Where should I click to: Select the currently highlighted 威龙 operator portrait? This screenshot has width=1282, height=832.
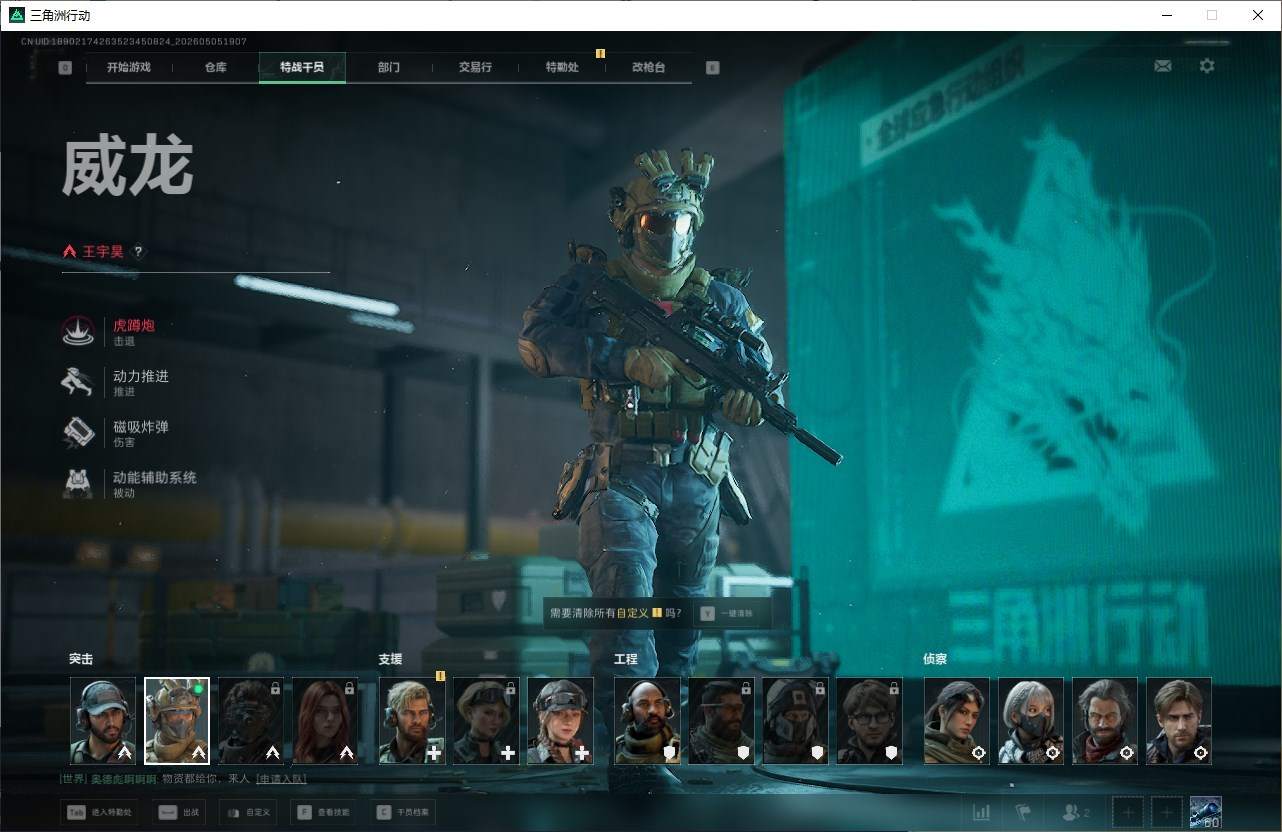tap(177, 721)
